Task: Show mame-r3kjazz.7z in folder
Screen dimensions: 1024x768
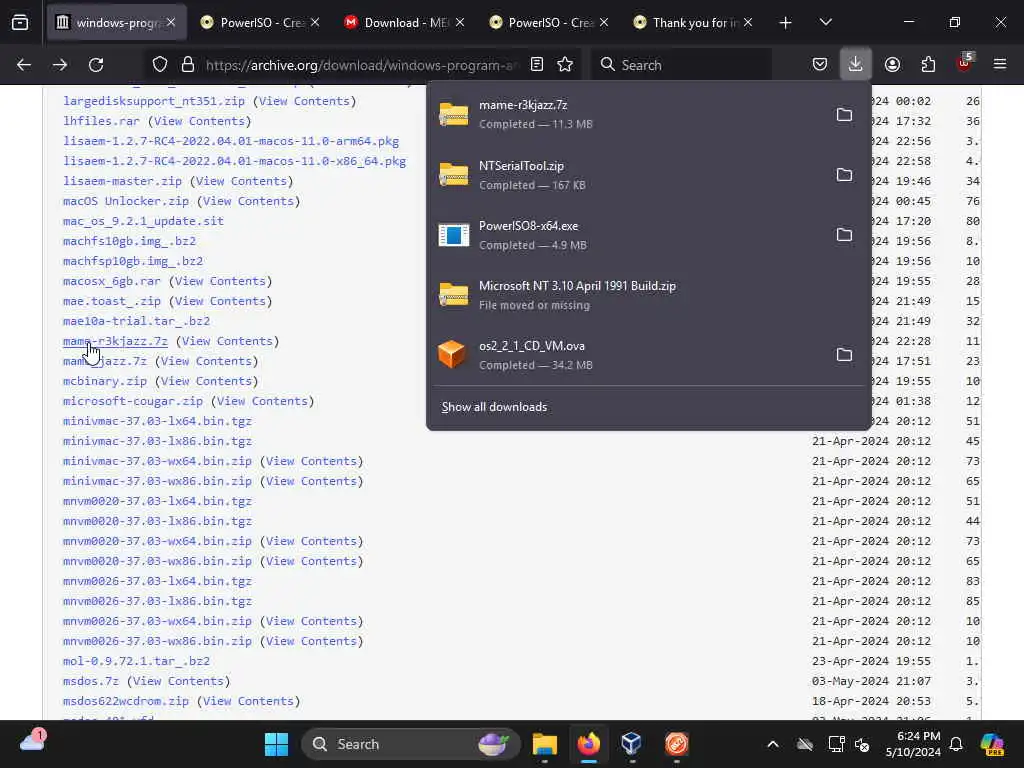Action: 844,115
